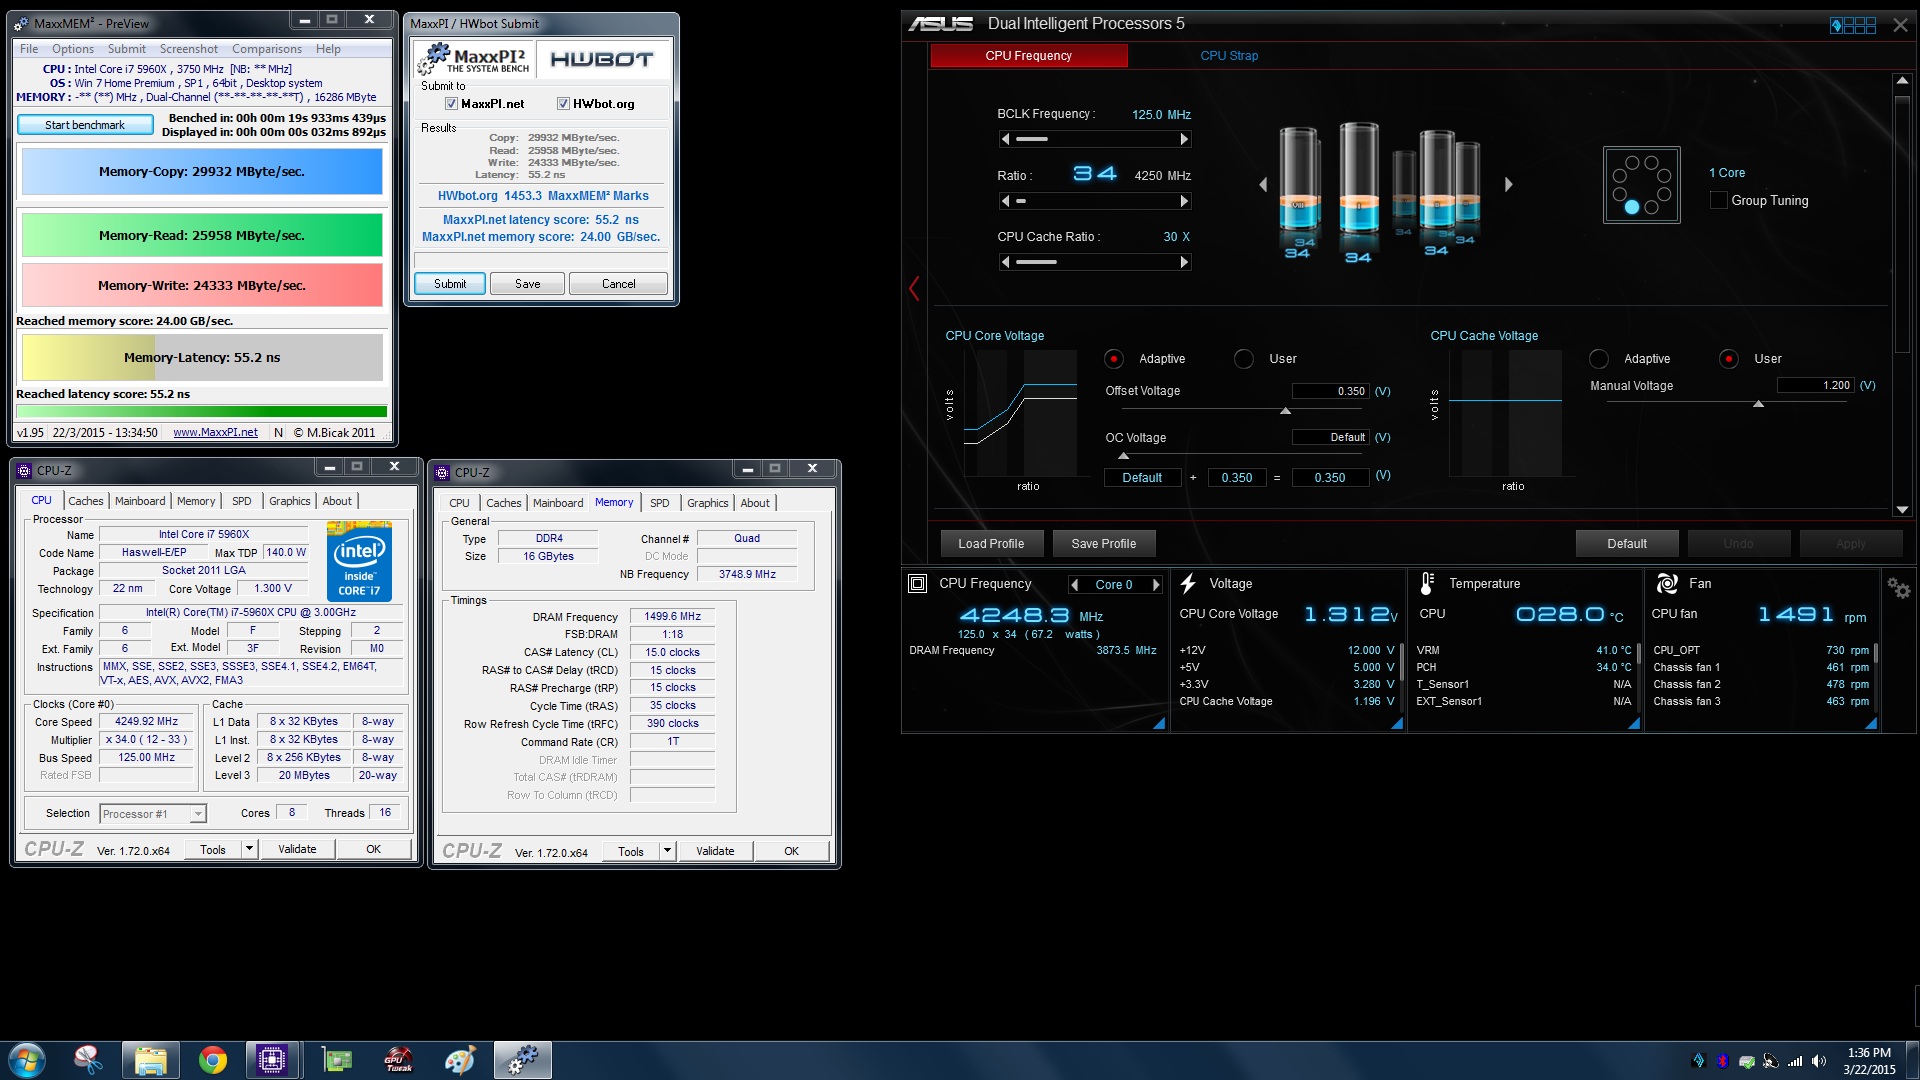Select User mode for CPU Core Voltage
Viewport: 1920px width, 1080px height.
click(1244, 359)
